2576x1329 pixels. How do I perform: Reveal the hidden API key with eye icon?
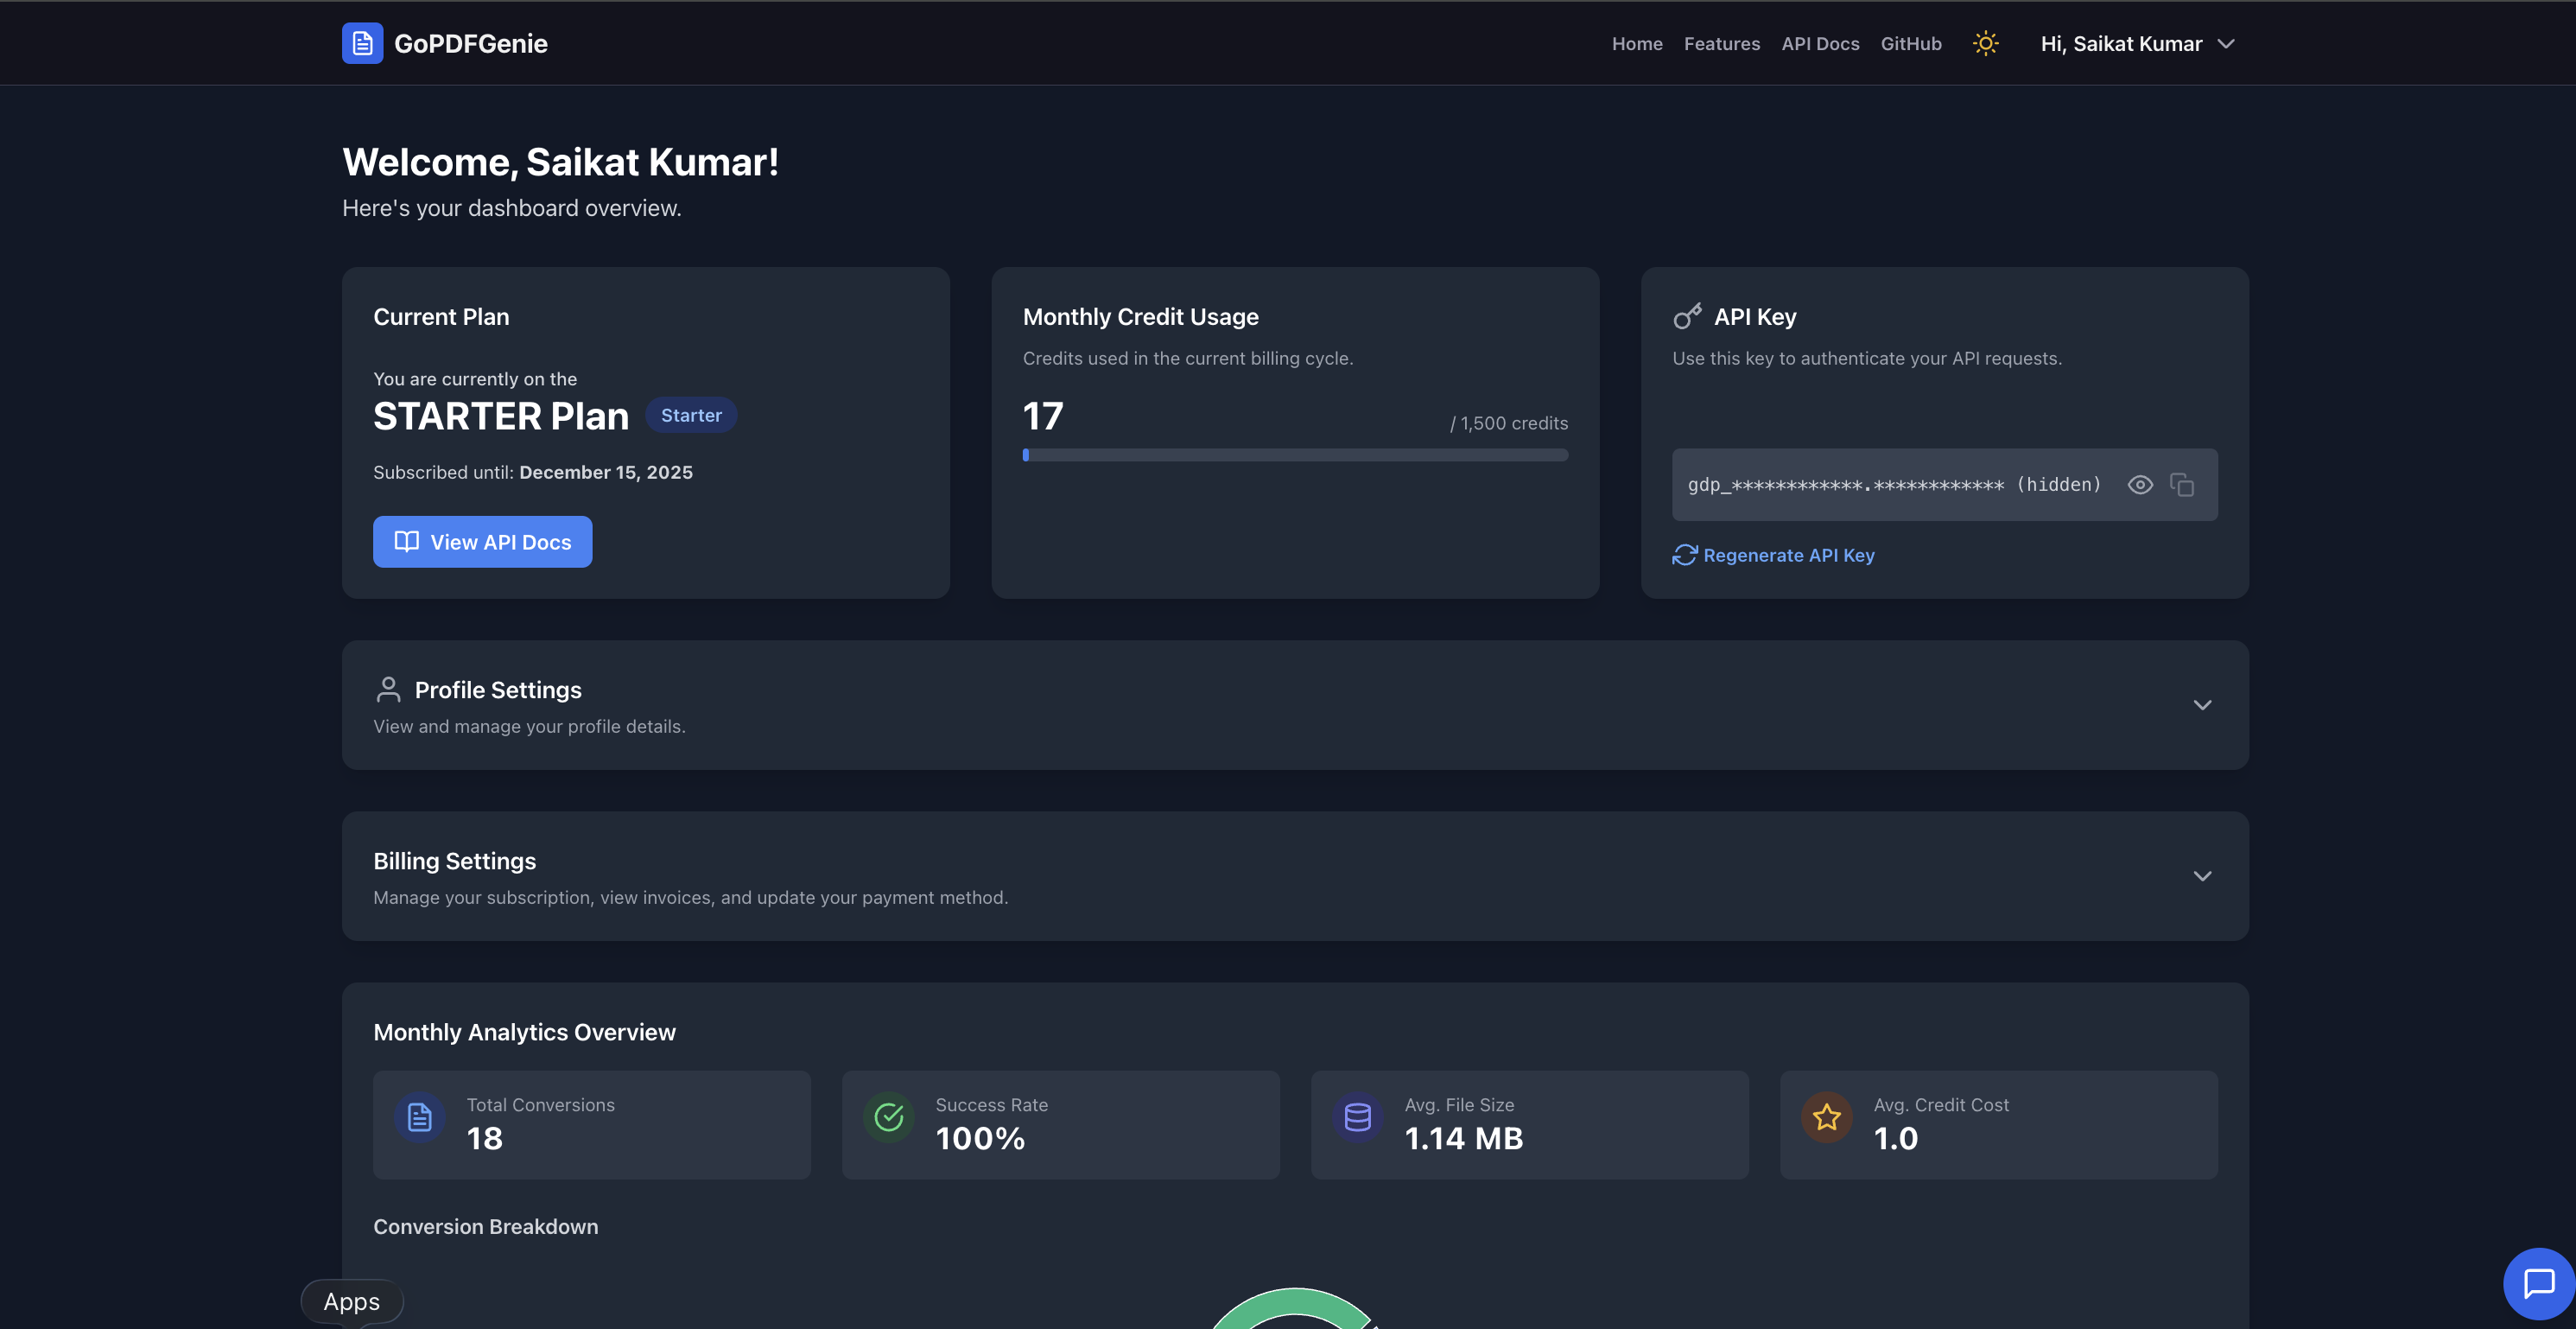point(2140,485)
